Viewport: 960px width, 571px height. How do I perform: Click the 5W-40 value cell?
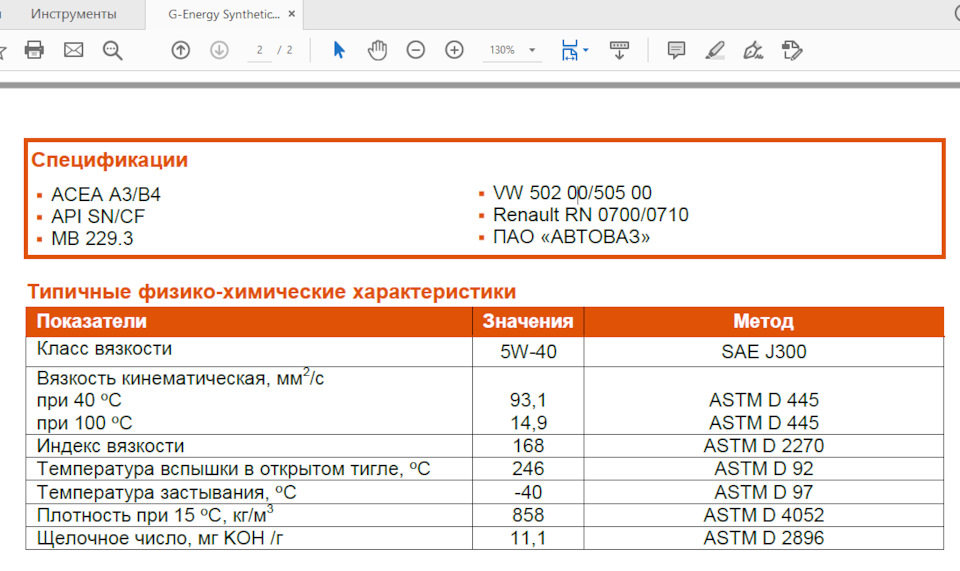(528, 352)
